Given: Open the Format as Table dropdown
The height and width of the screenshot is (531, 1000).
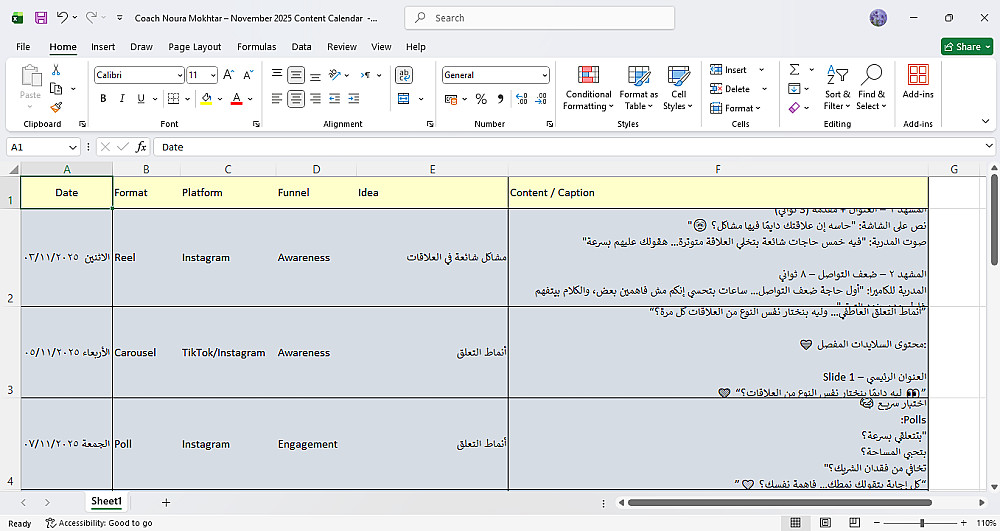Looking at the screenshot, I should point(638,87).
